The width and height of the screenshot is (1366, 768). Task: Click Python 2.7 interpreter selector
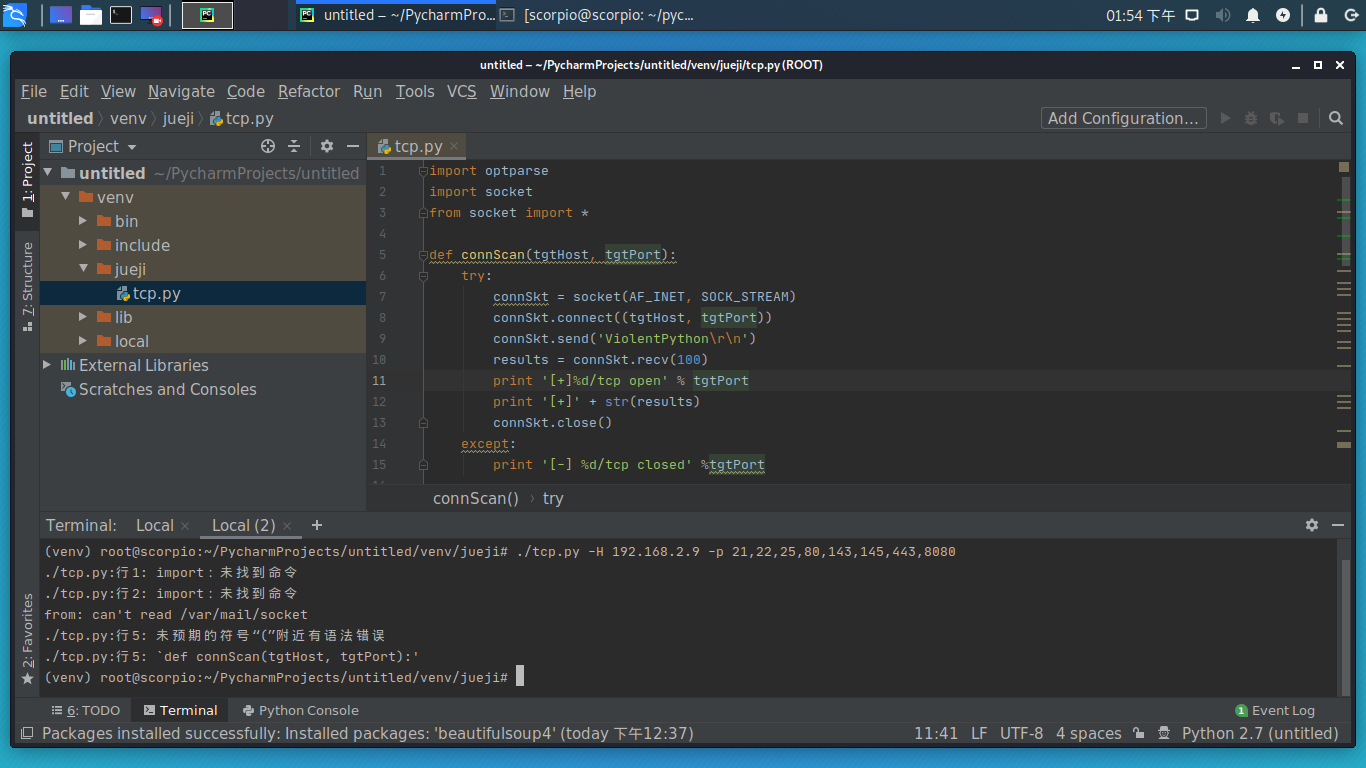1260,733
